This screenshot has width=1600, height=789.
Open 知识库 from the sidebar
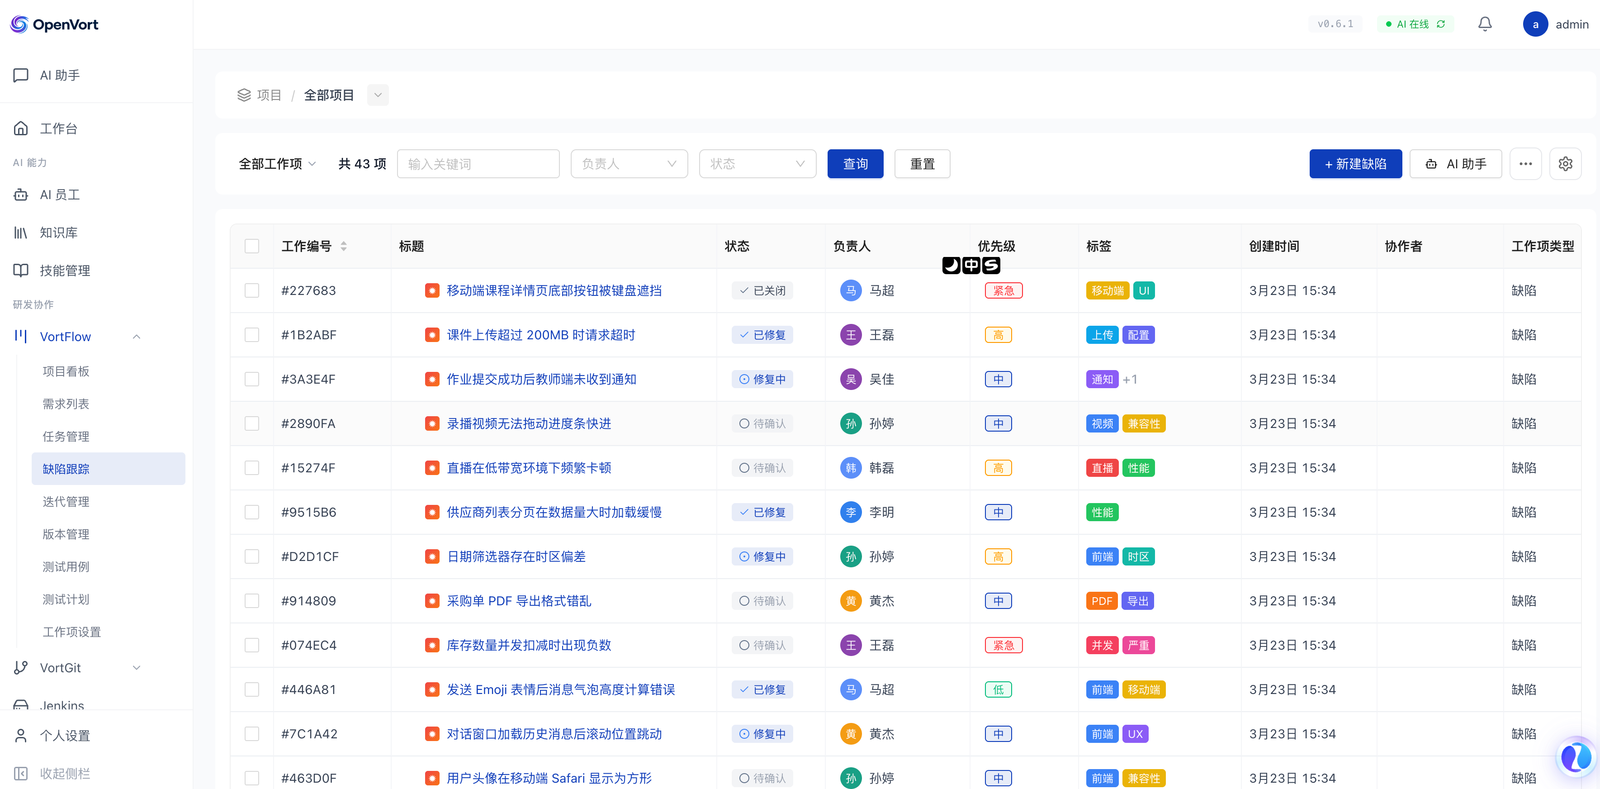[x=58, y=233]
